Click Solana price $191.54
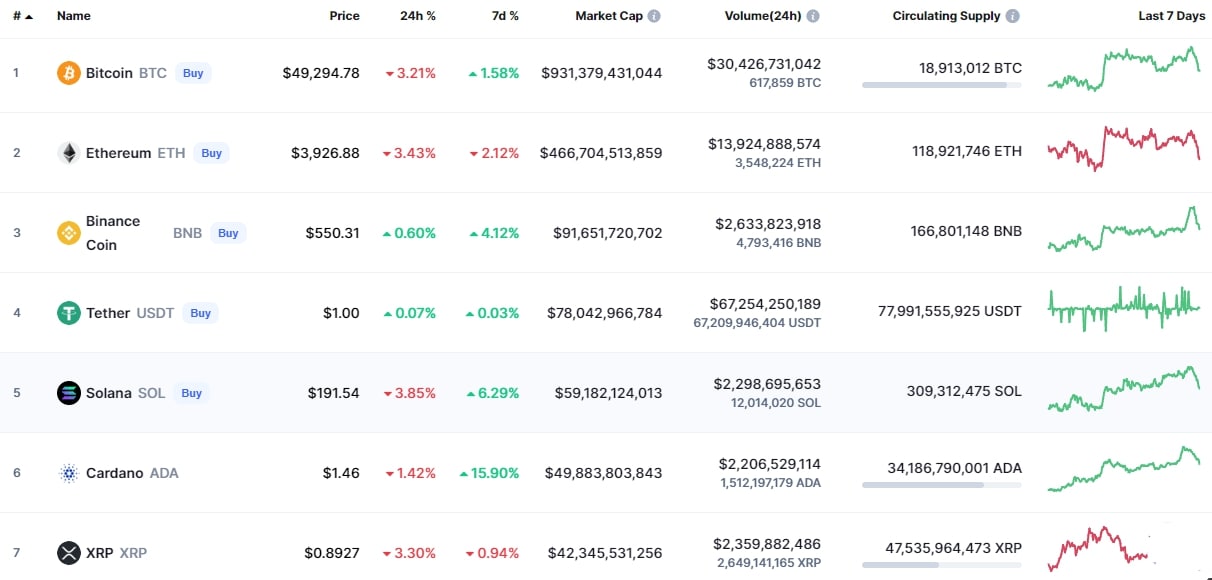Screen dimensions: 1212x580 (333, 393)
